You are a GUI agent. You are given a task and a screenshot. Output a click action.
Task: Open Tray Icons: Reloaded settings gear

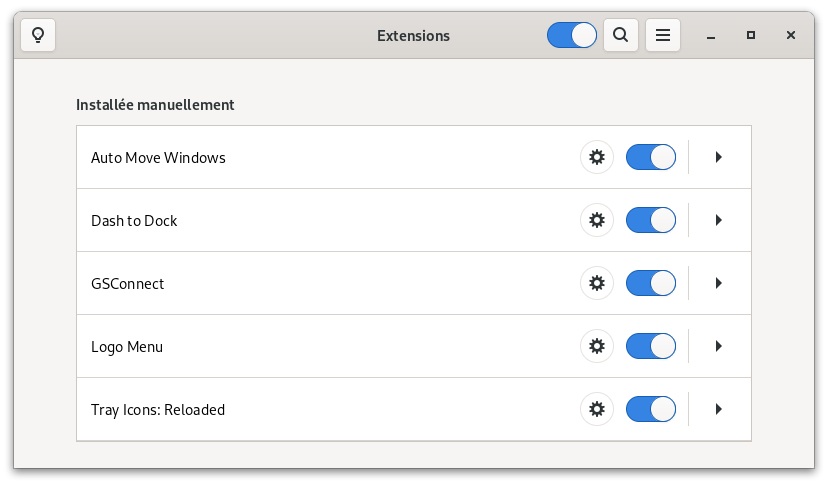(597, 409)
